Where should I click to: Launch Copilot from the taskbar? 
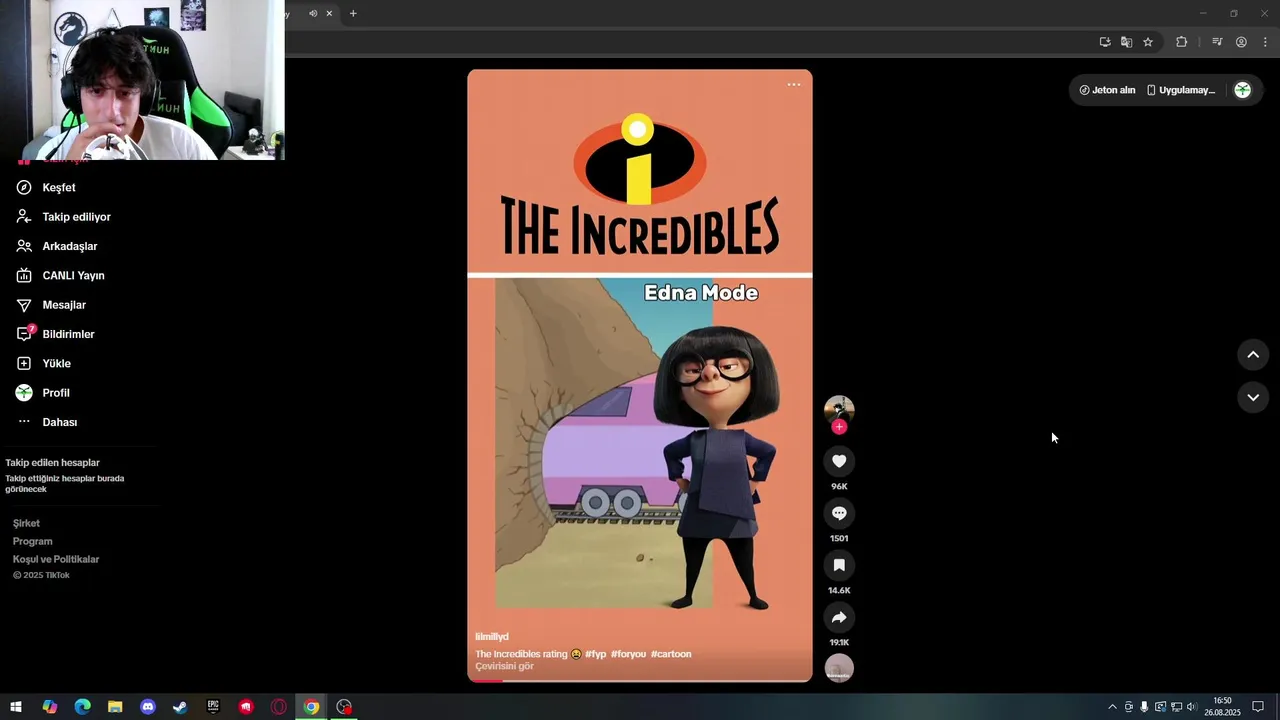(49, 707)
